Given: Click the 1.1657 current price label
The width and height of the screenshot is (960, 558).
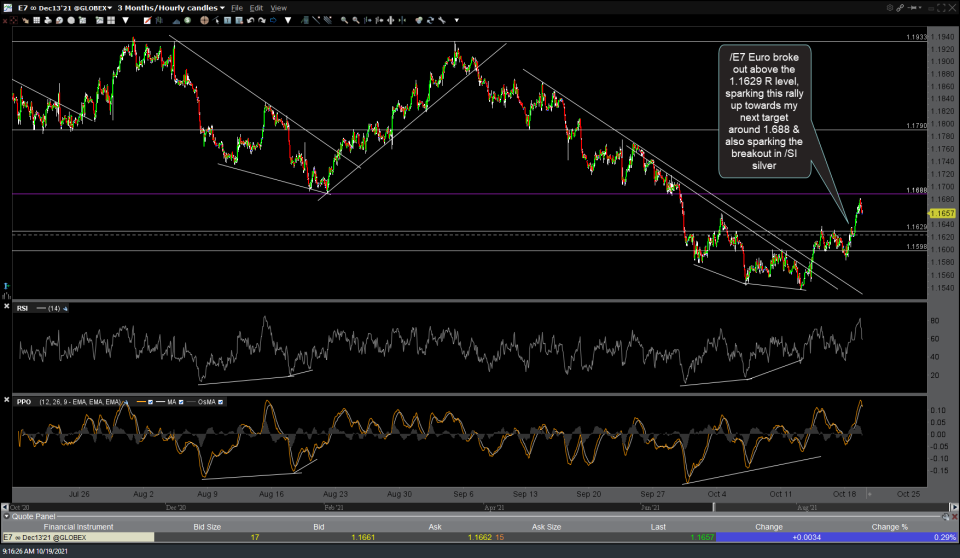Looking at the screenshot, I should tap(942, 214).
